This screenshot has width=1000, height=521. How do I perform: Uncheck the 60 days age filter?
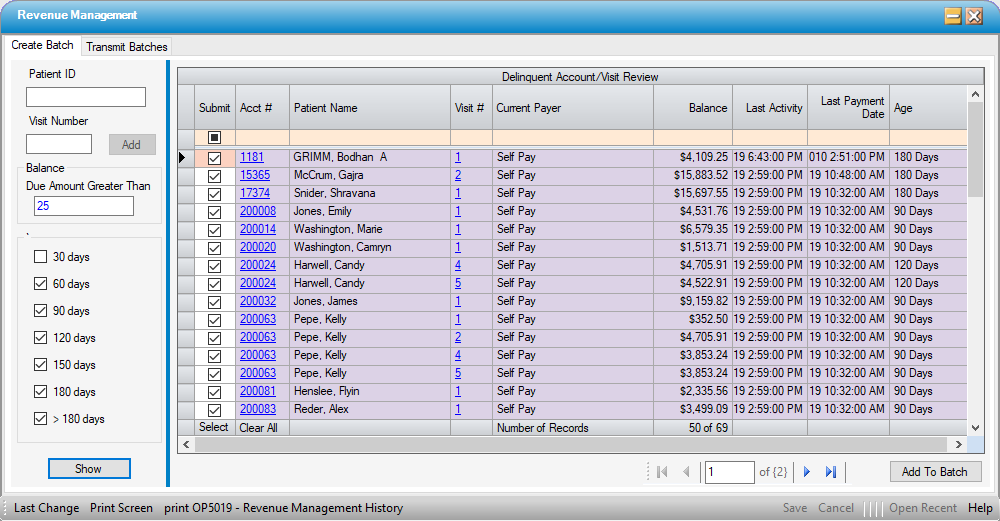coord(41,284)
